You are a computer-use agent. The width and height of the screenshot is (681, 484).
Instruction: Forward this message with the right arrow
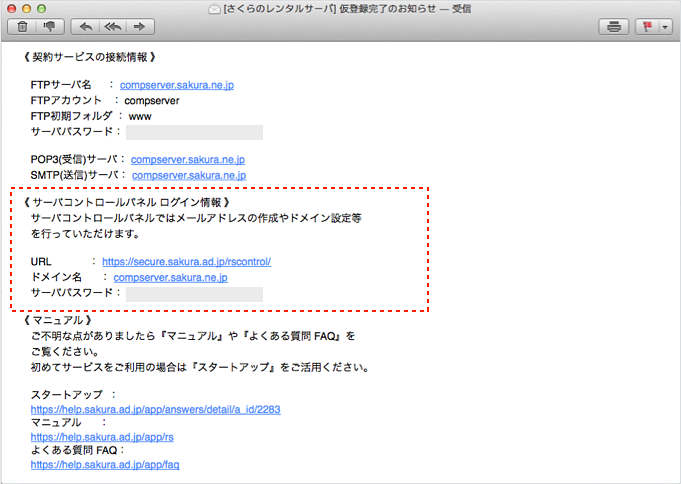pyautogui.click(x=140, y=27)
